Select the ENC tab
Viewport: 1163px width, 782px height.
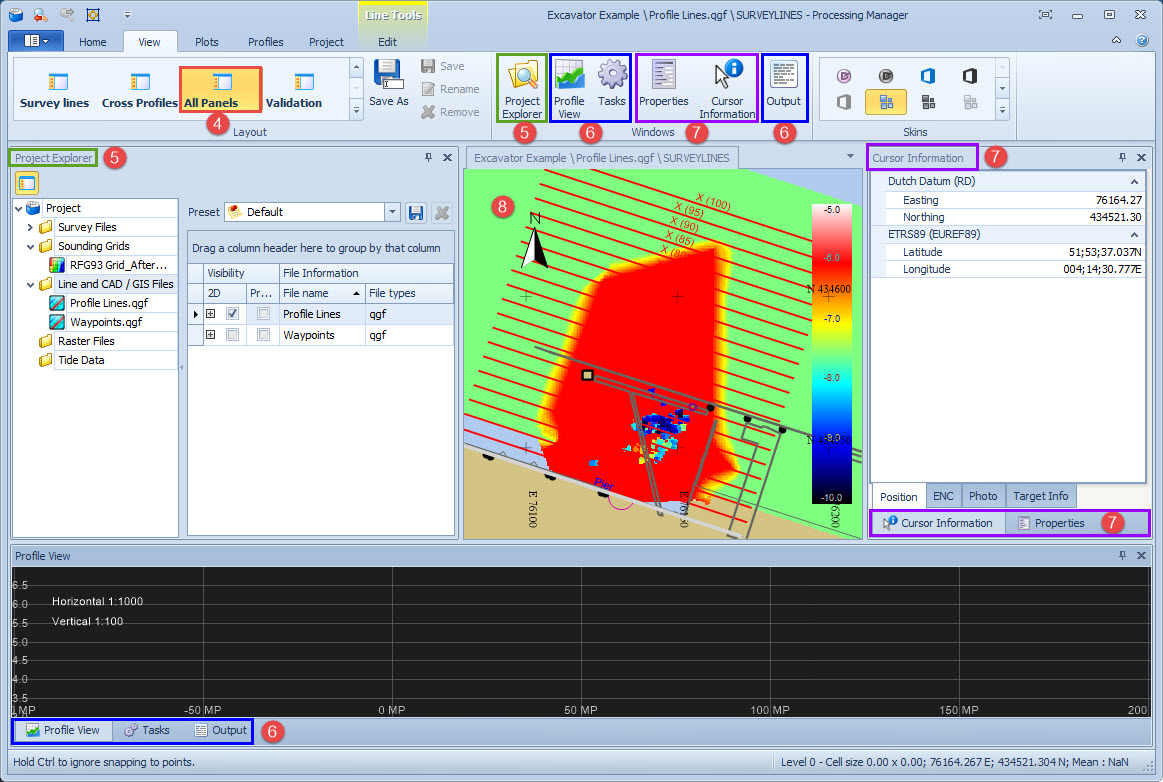click(942, 496)
